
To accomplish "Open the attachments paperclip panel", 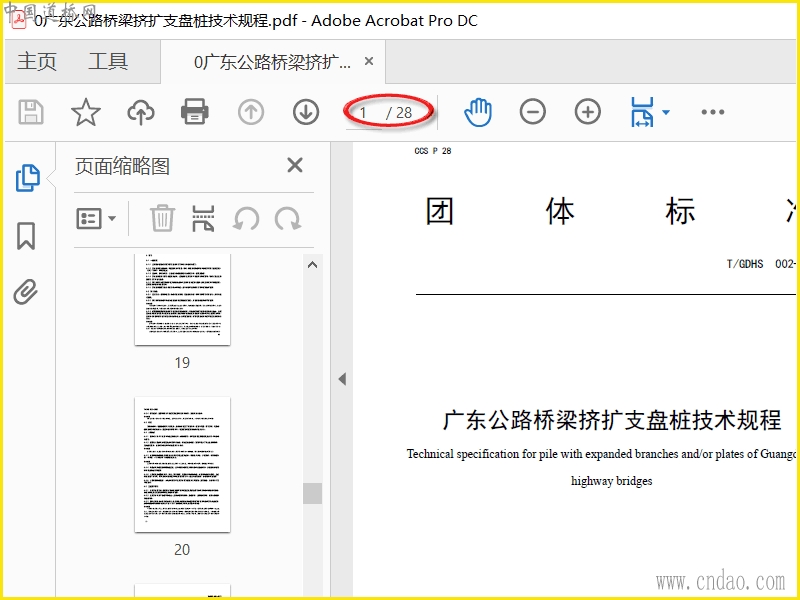I will 26,292.
